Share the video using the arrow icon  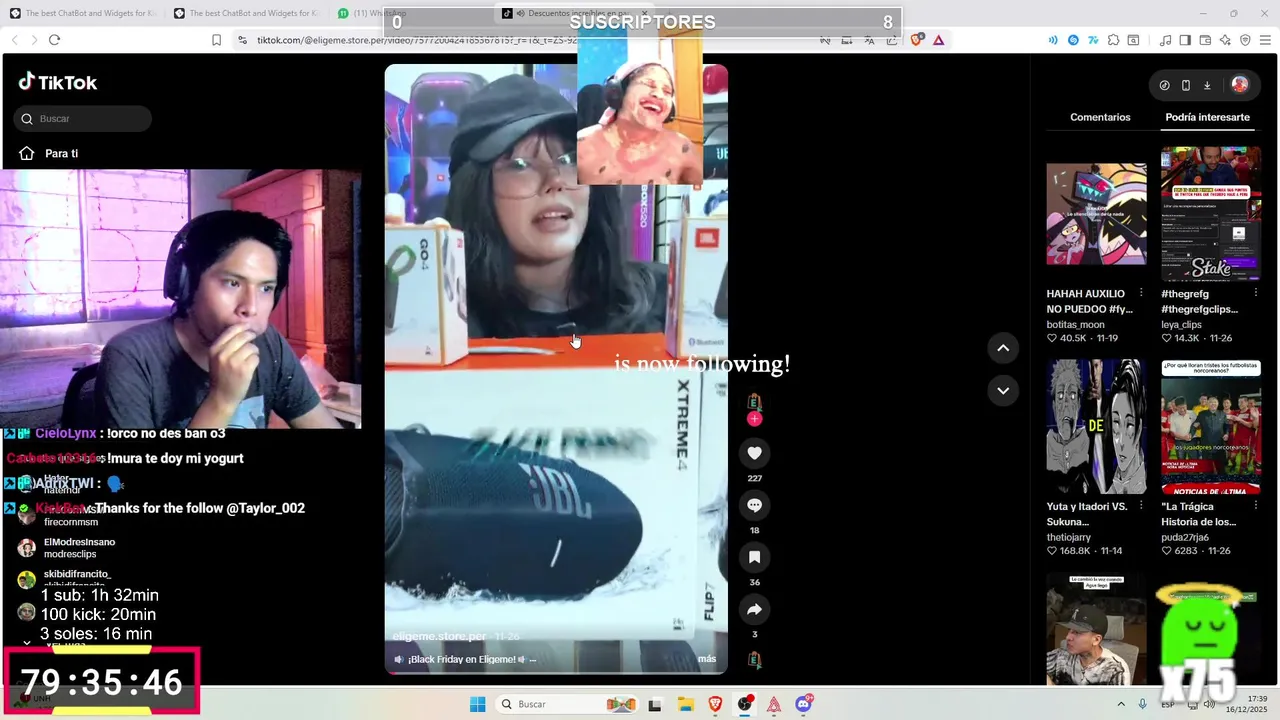tap(754, 609)
